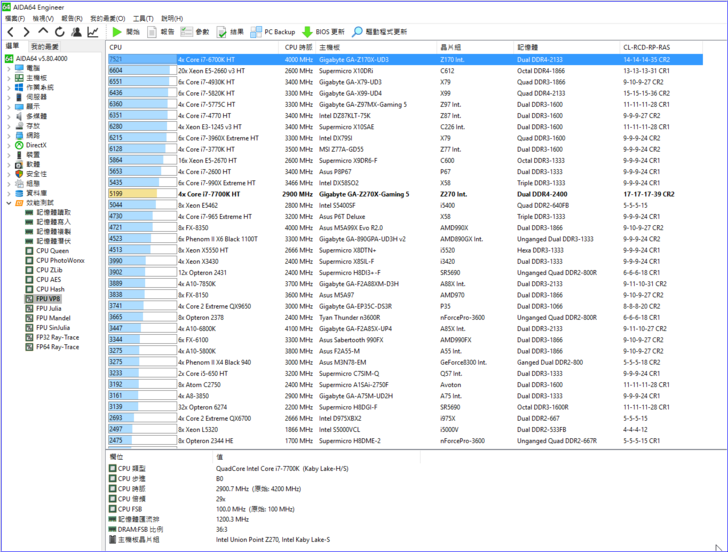Click the green 開始 start button
Screen dimensions: 728x552
(125, 32)
